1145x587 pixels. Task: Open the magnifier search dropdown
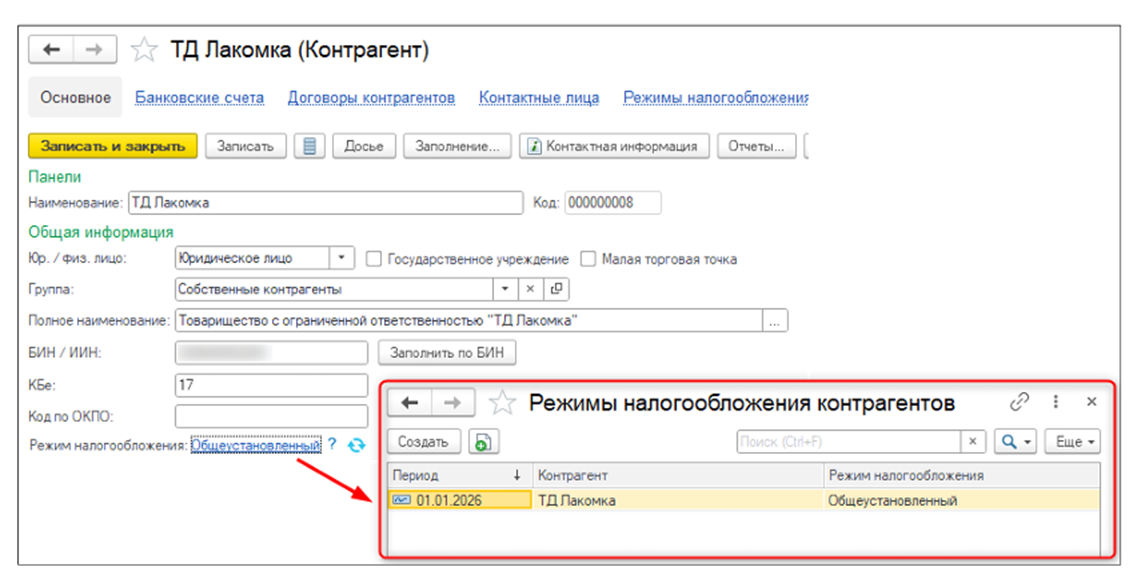[1016, 442]
